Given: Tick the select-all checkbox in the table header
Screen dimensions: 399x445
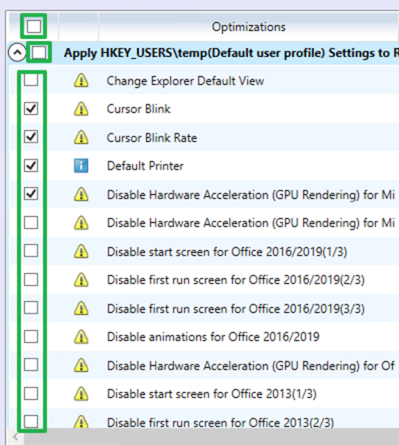Looking at the screenshot, I should pos(34,26).
